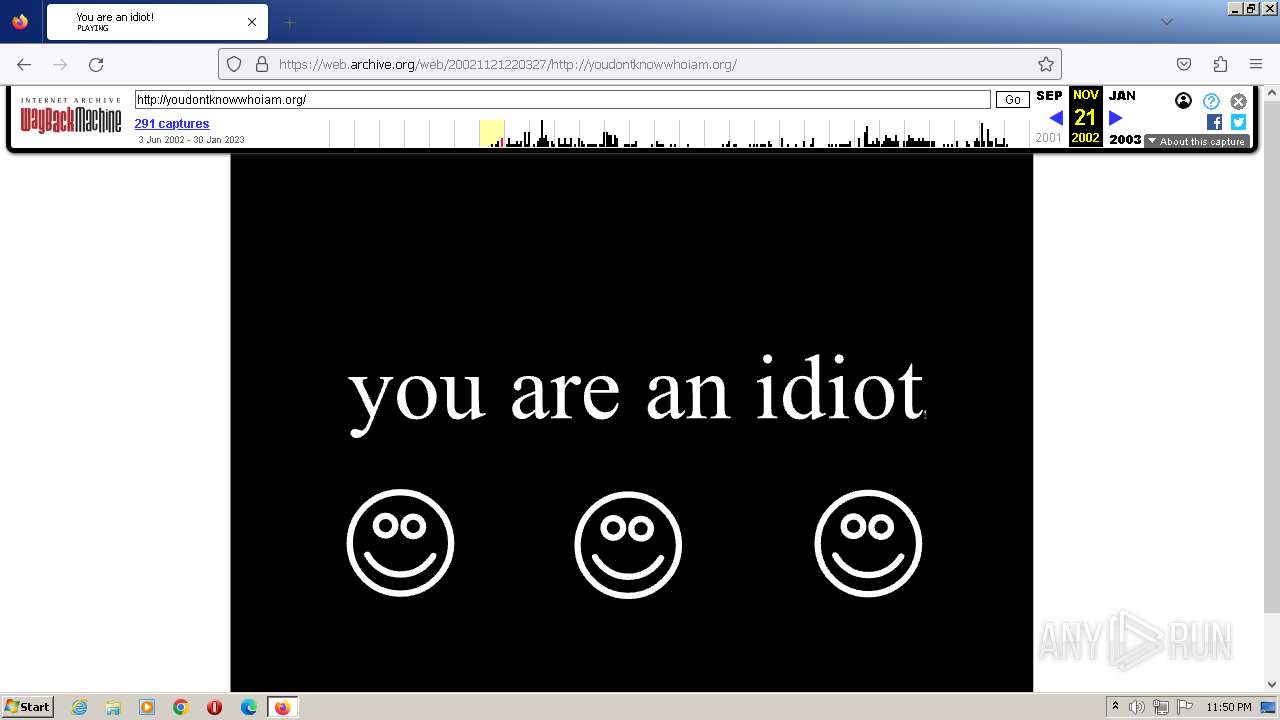Switch to Firefox taskbar button
Screen dimensions: 1280x720
tap(282, 707)
